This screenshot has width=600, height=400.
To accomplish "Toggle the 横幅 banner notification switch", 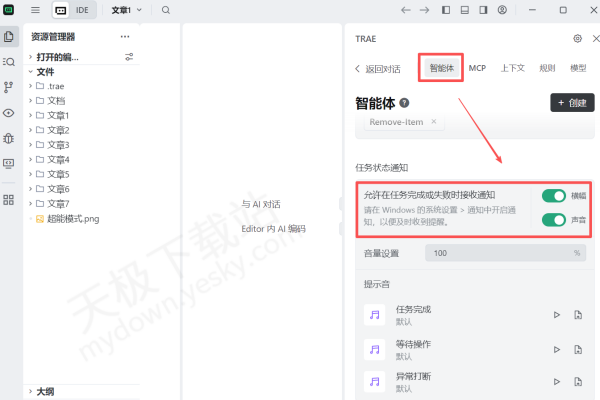I will [553, 196].
